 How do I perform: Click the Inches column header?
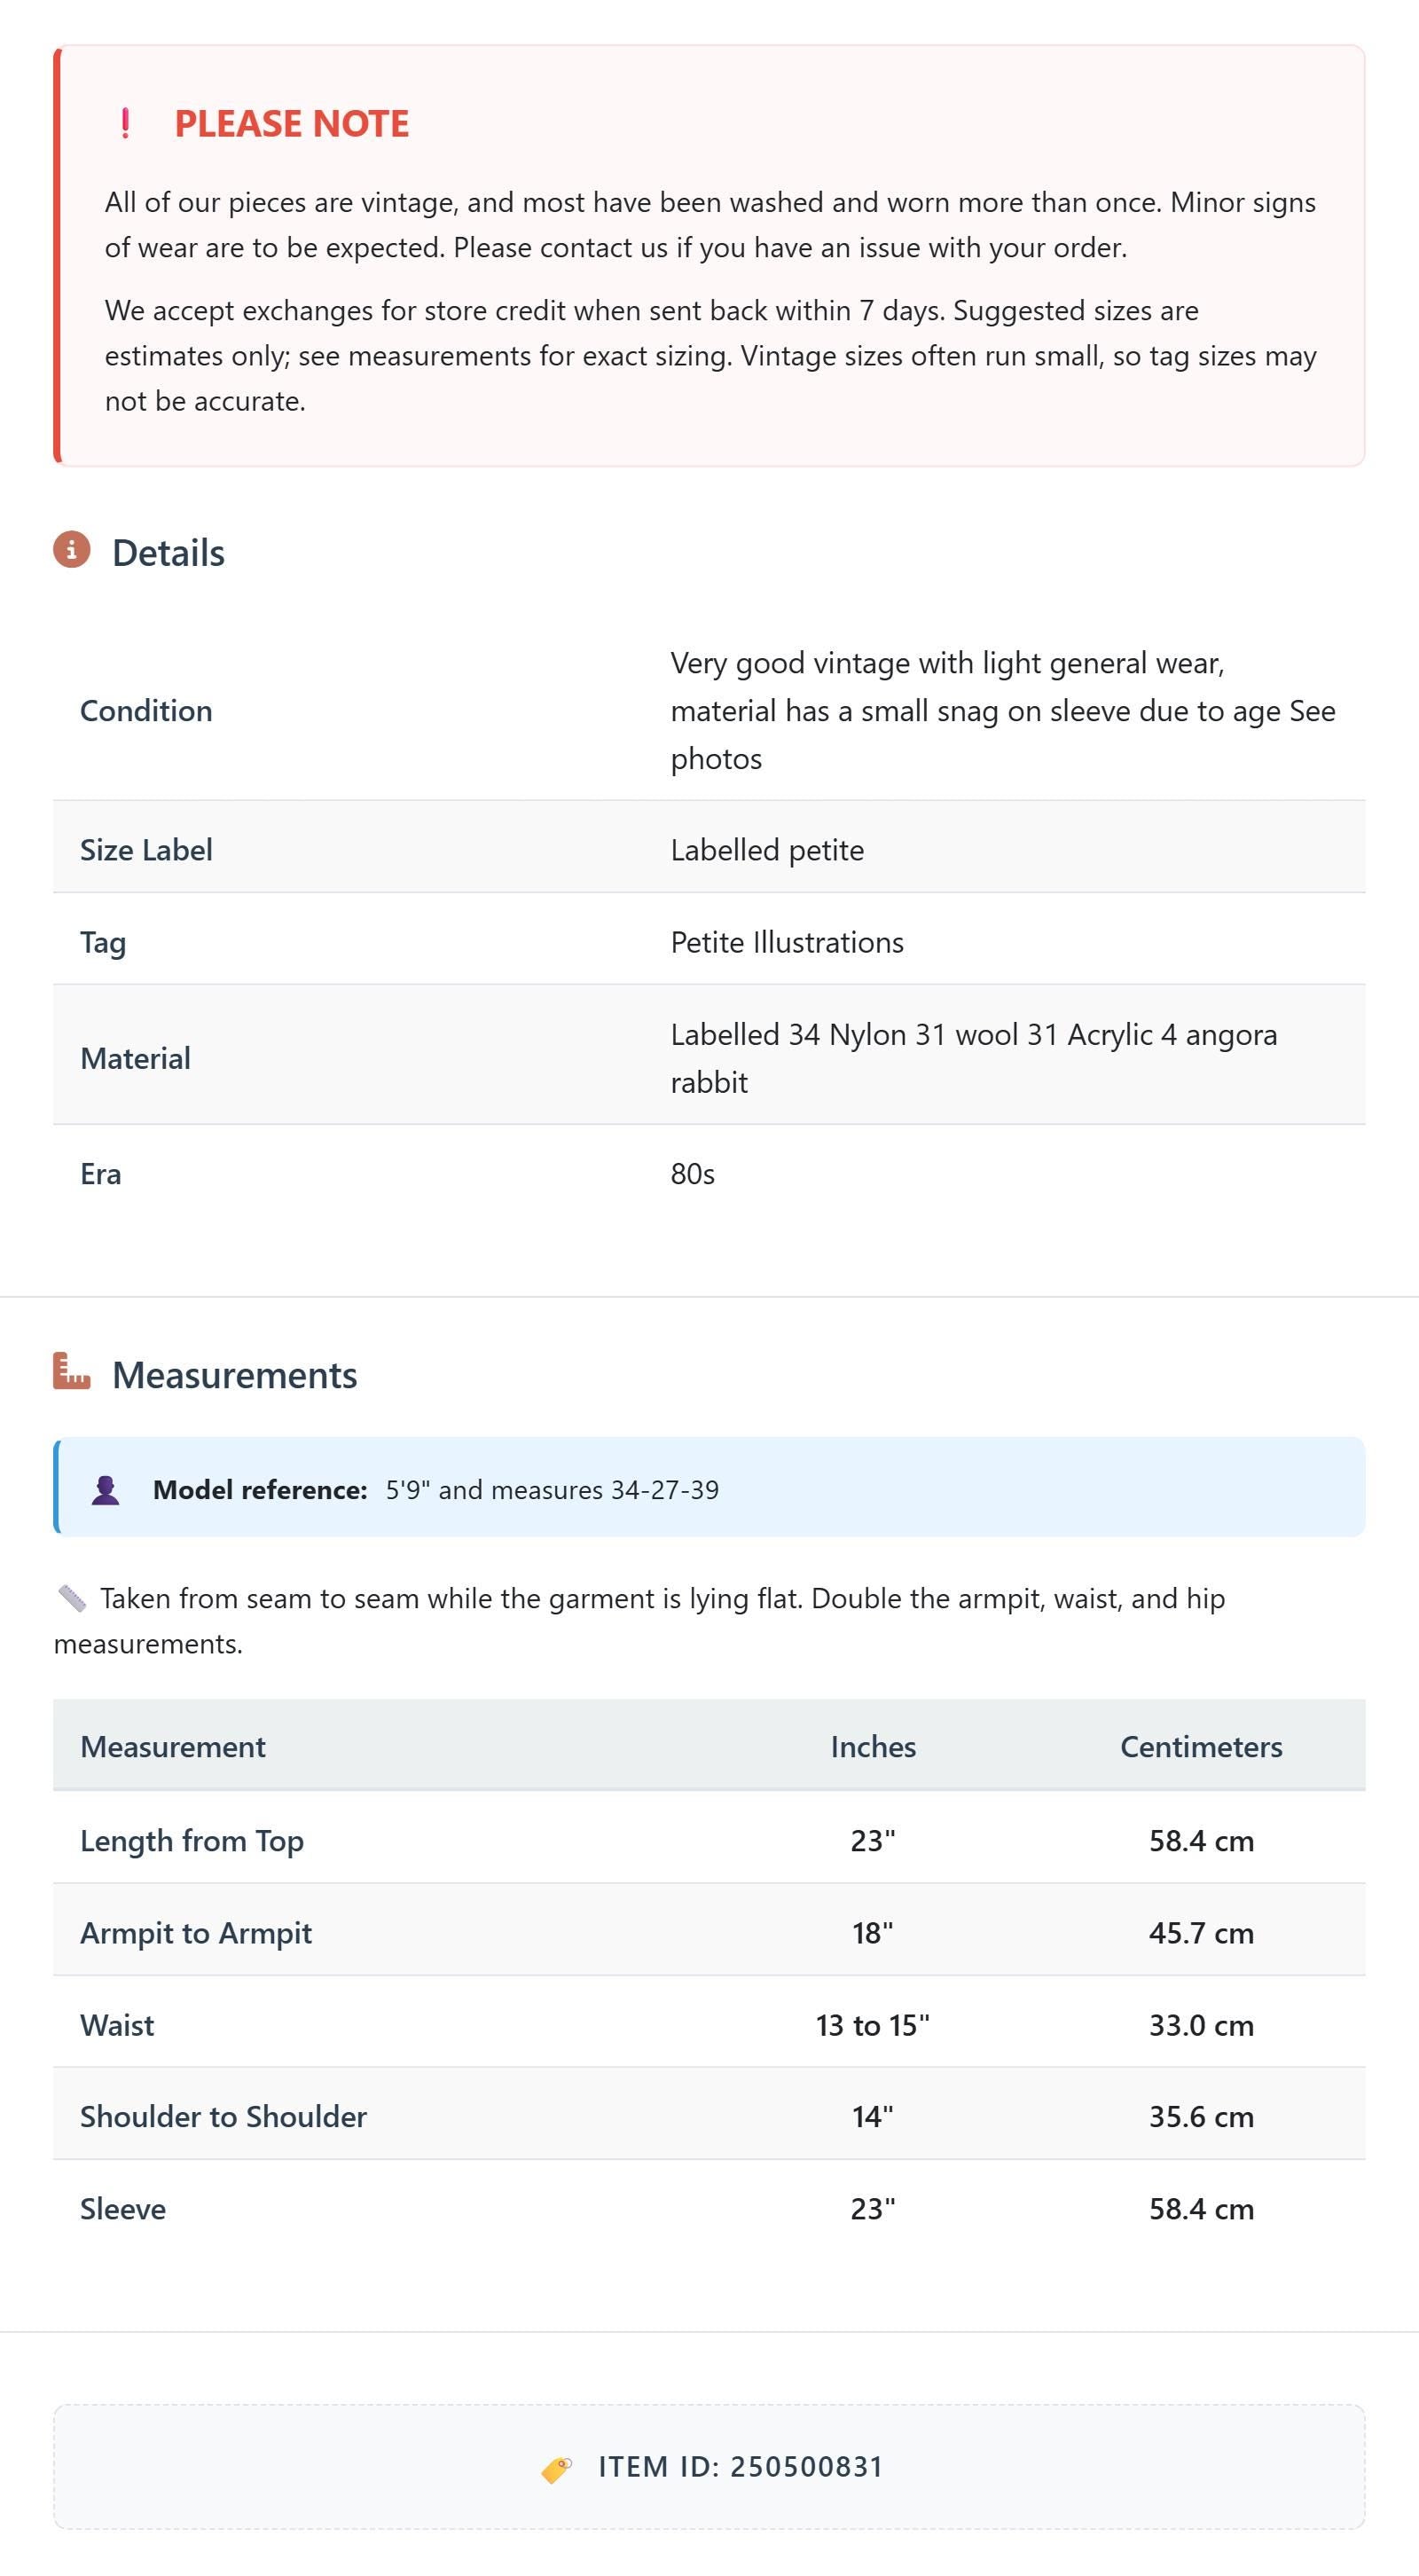click(x=873, y=1746)
